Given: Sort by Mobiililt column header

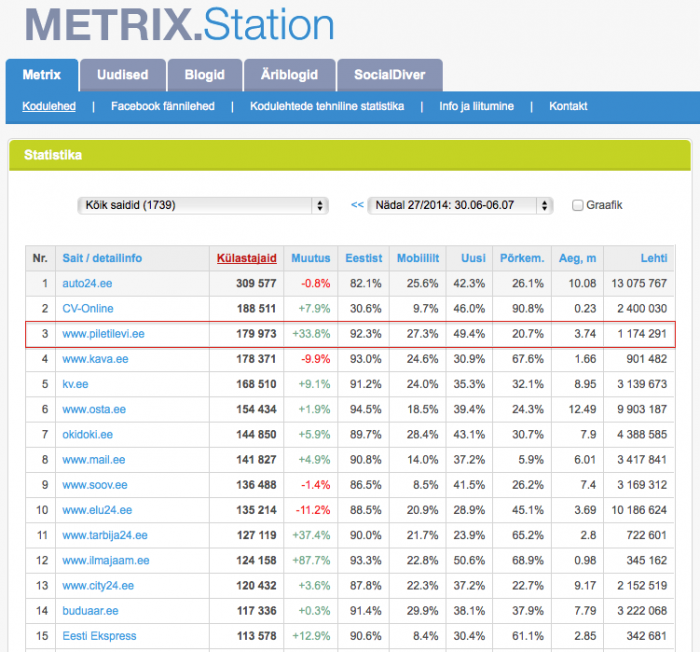Looking at the screenshot, I should (418, 258).
